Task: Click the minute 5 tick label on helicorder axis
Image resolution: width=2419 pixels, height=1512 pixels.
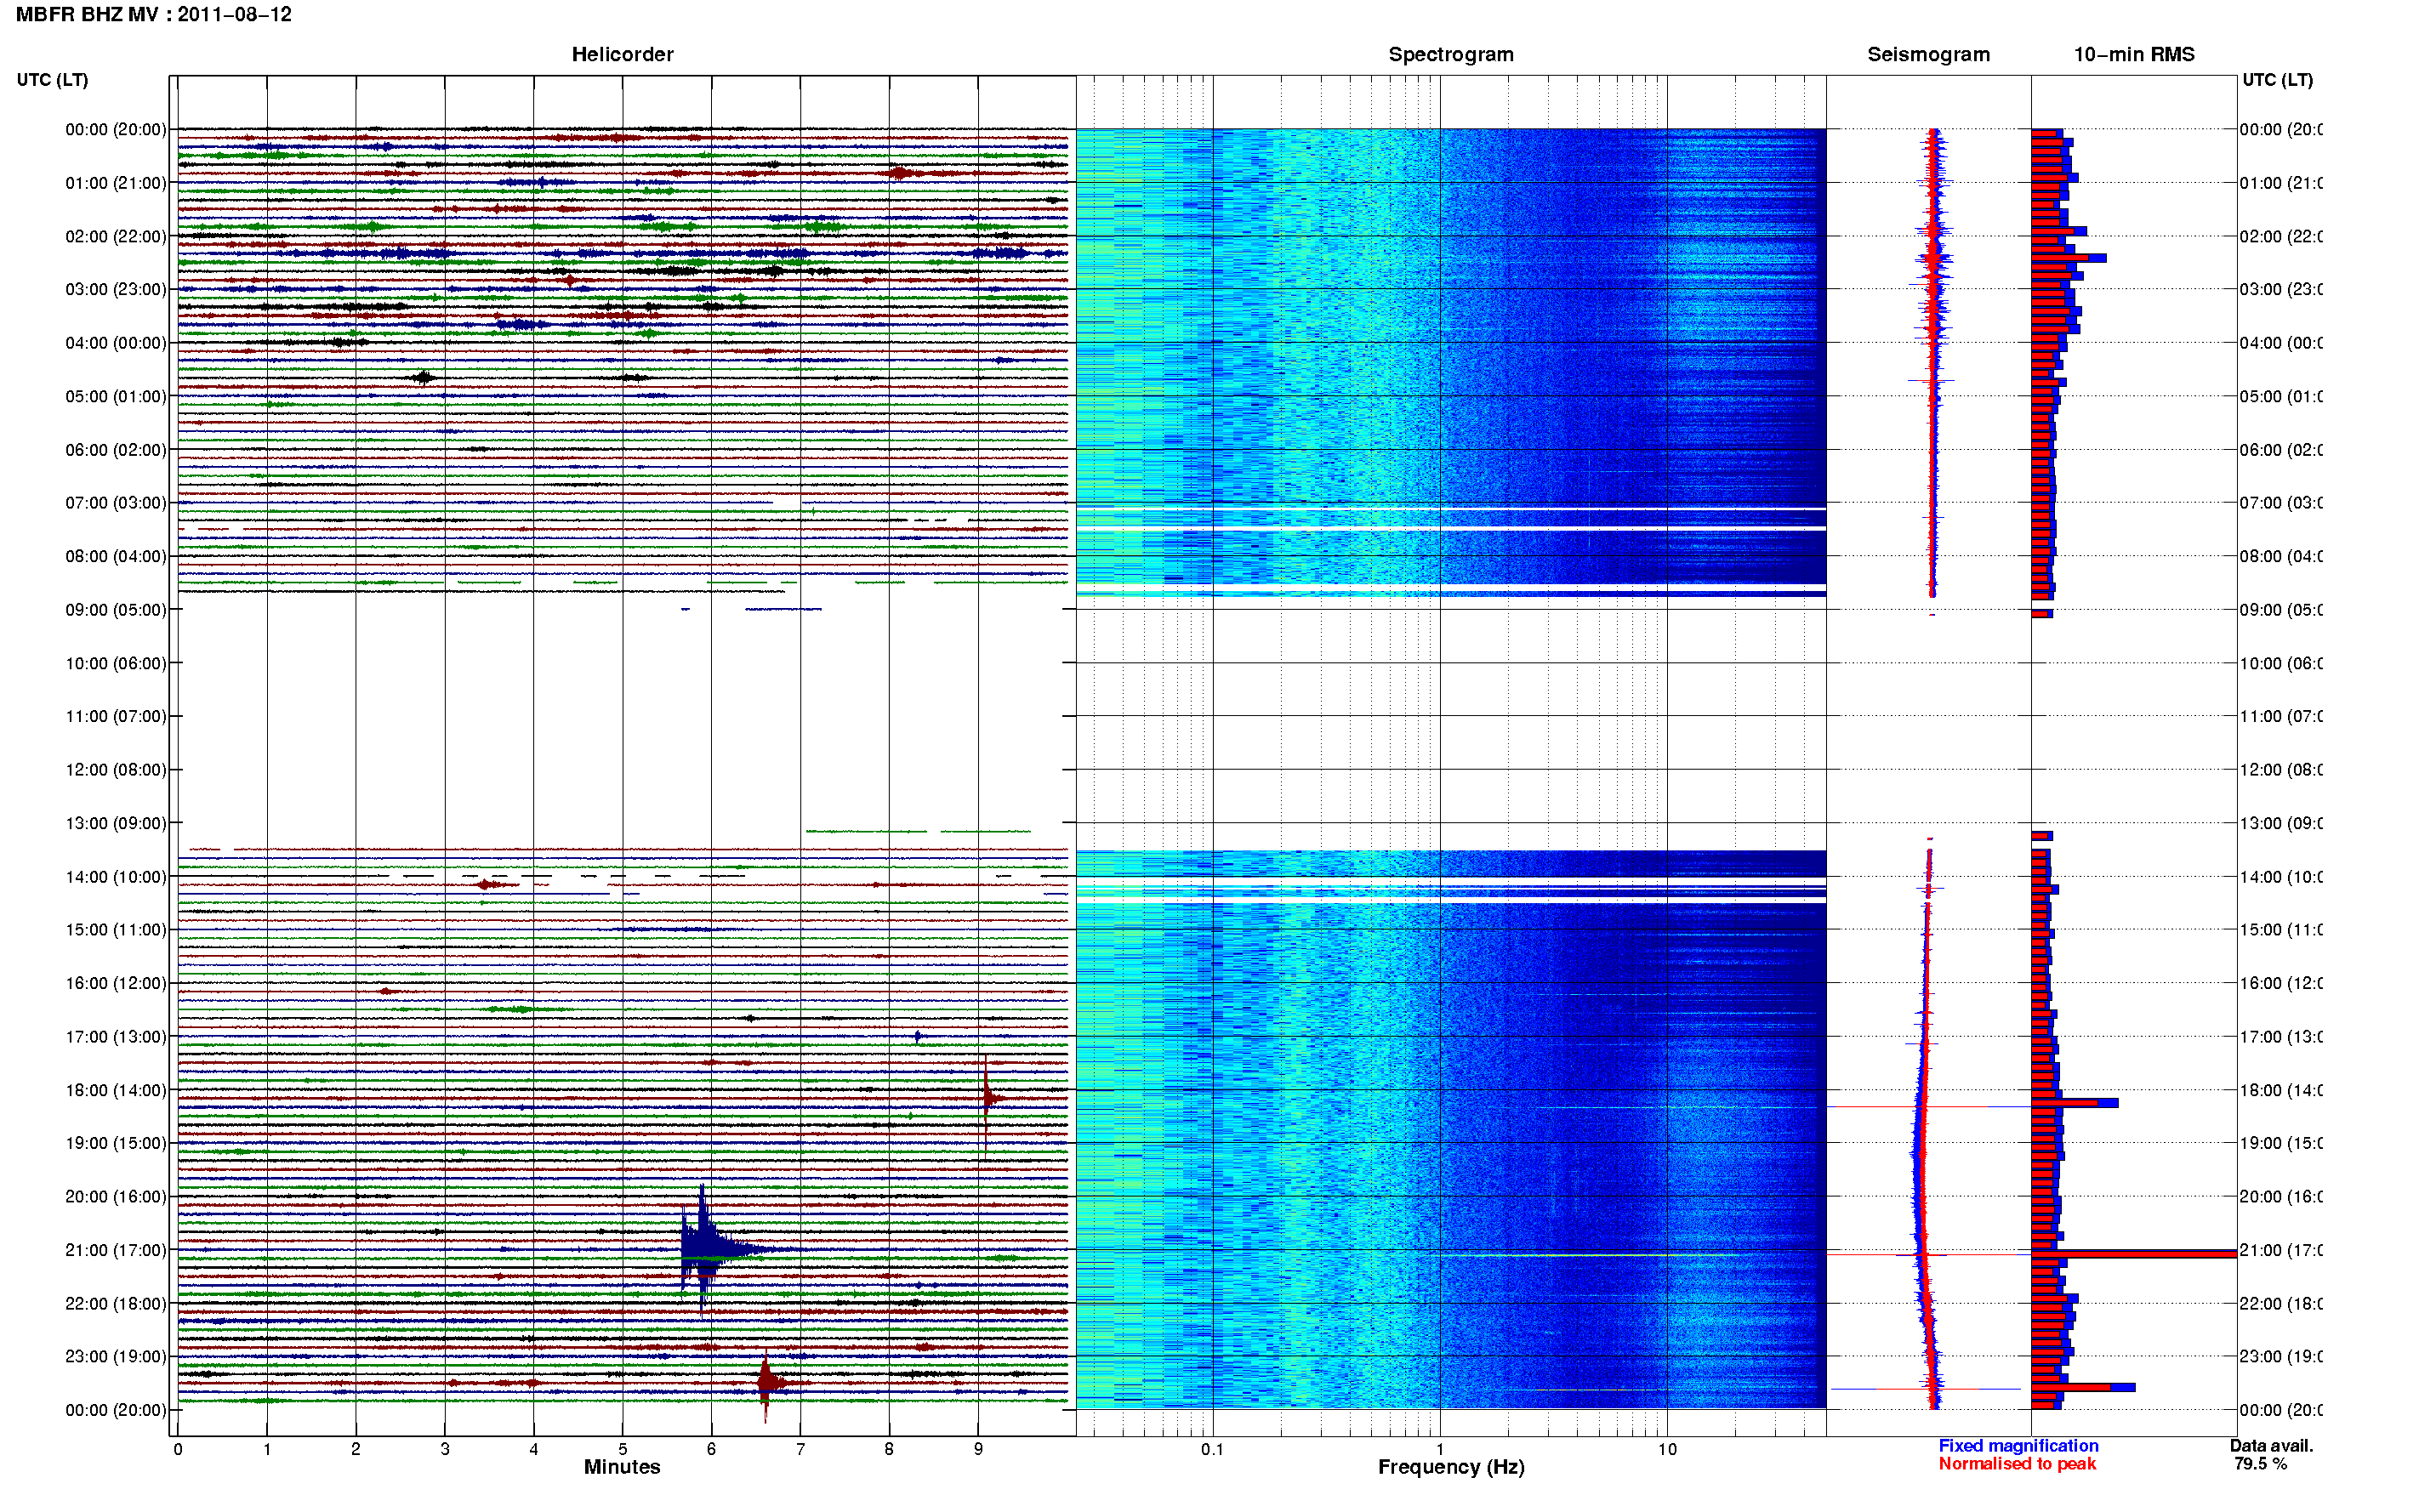Action: click(x=623, y=1449)
